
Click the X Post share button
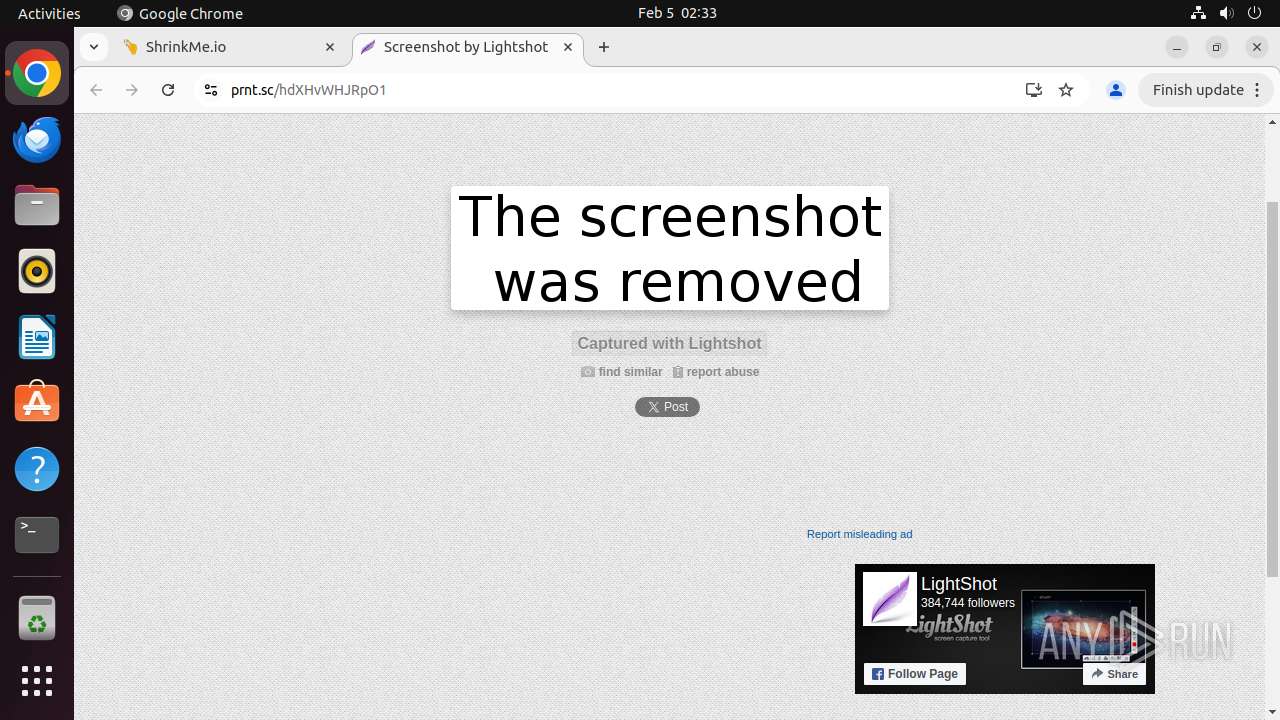click(667, 407)
